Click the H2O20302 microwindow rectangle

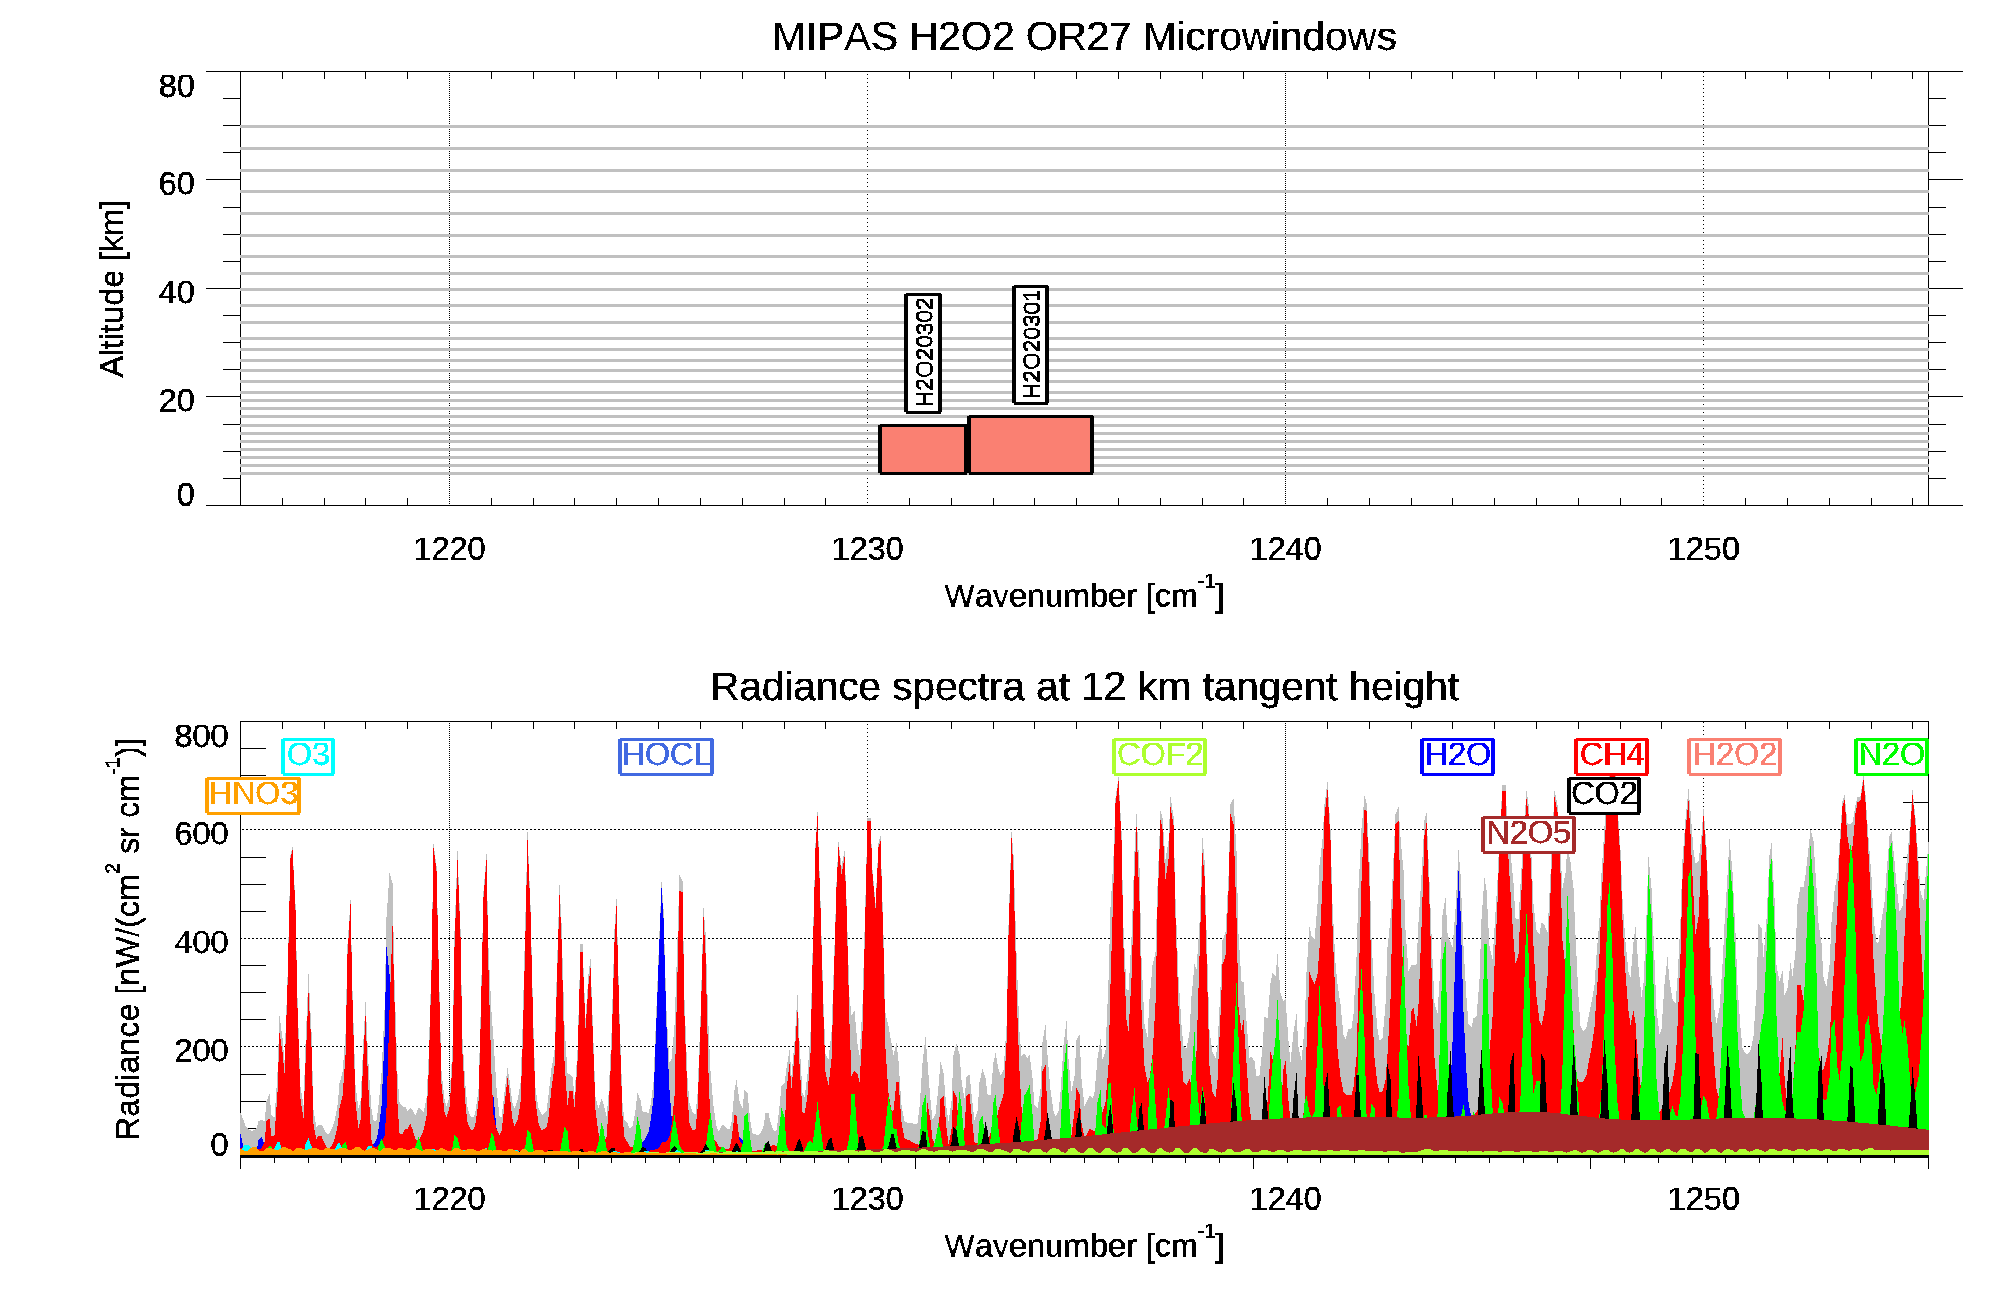point(922,449)
